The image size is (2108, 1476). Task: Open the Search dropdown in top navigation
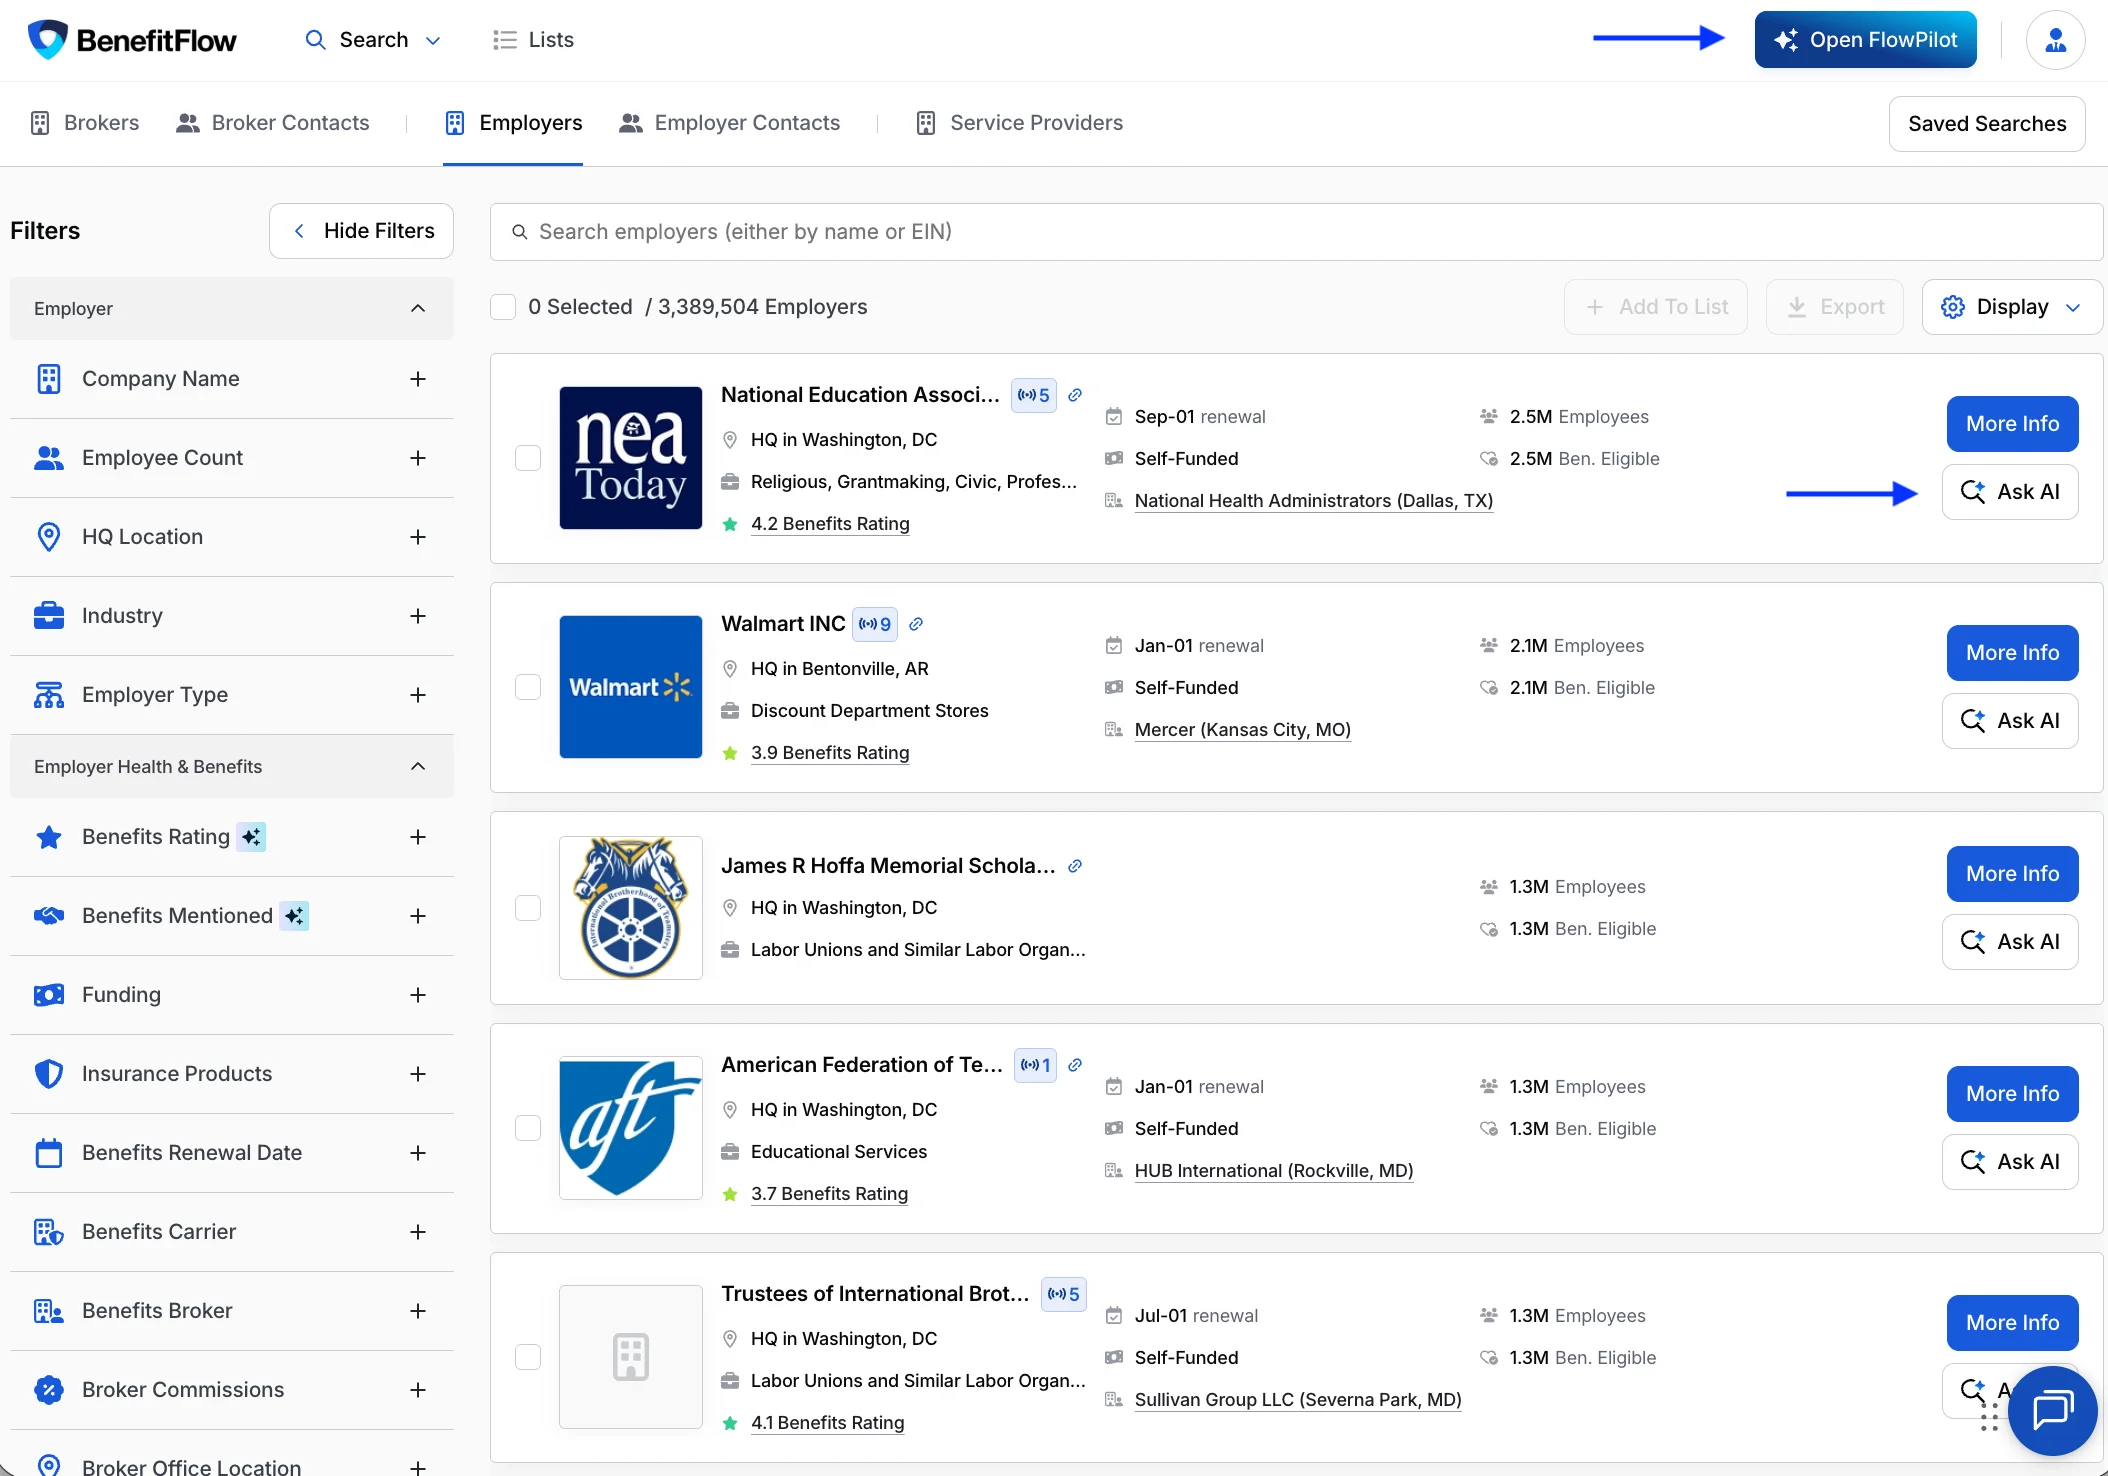pos(373,40)
